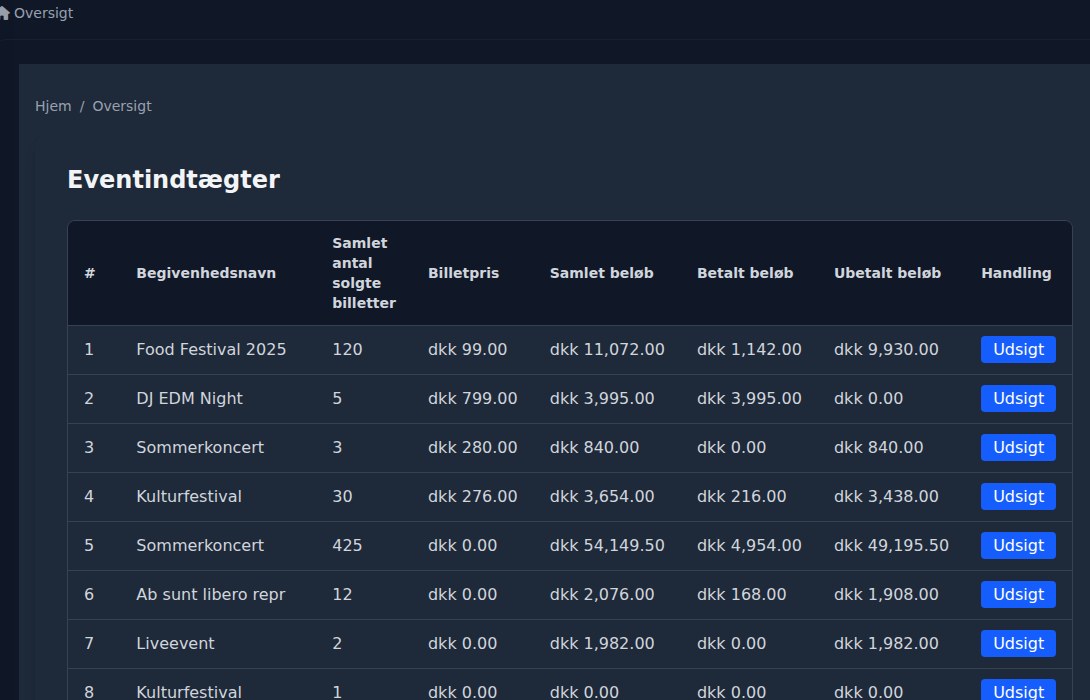This screenshot has width=1090, height=700.
Task: Click the 425 tickets sold value
Action: 347,546
